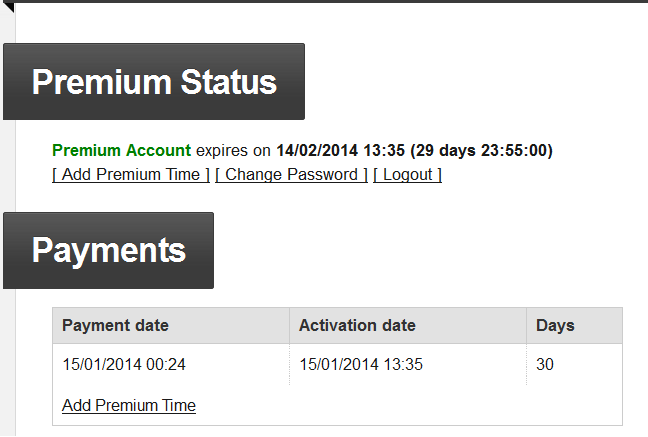Click the green Premium Account text

pyautogui.click(x=122, y=150)
